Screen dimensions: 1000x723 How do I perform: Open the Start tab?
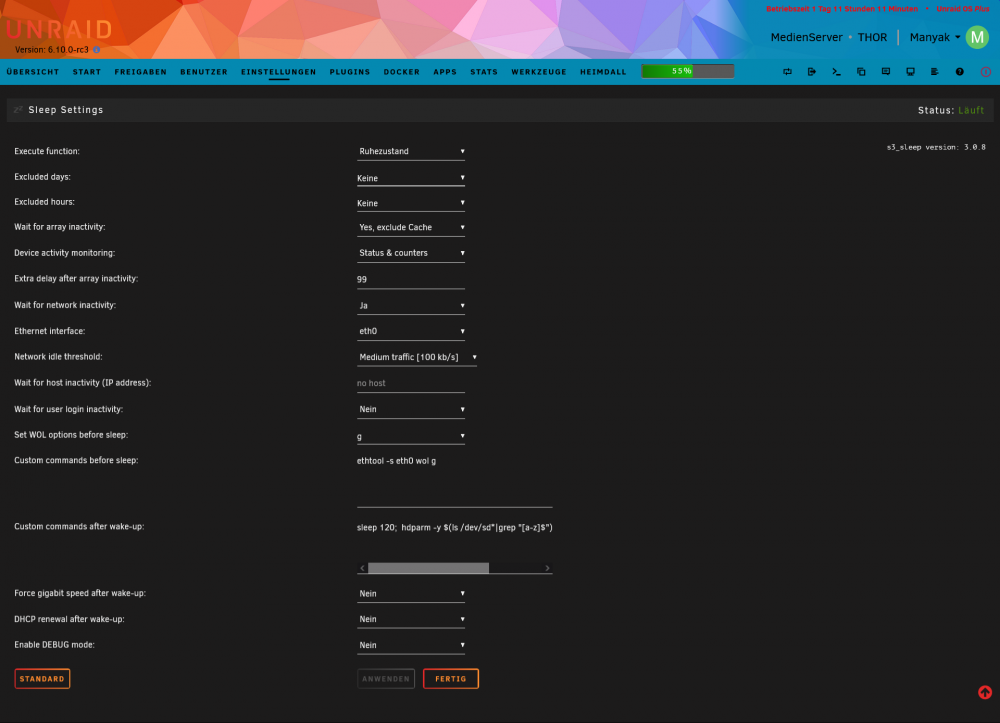pos(87,72)
